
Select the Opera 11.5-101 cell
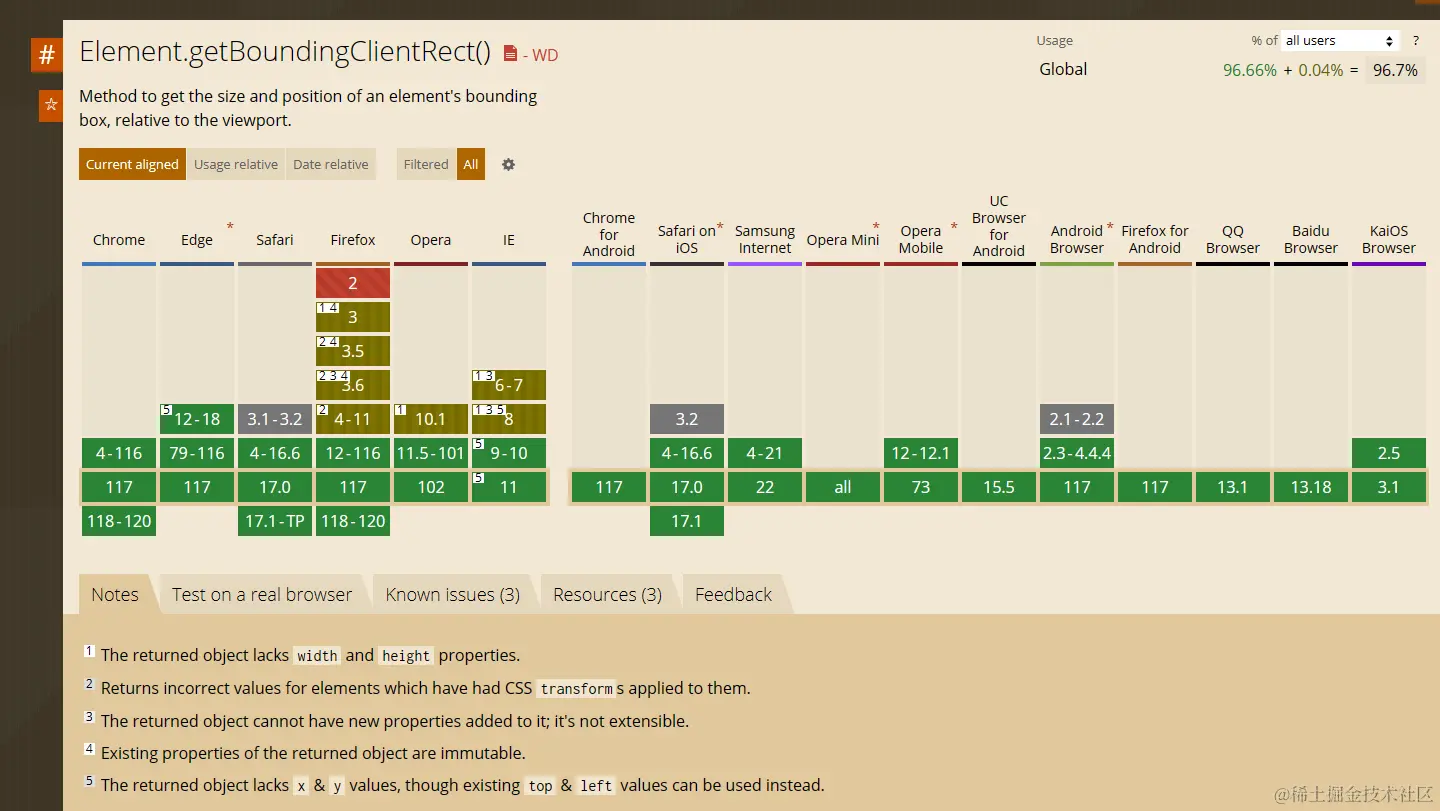431,453
